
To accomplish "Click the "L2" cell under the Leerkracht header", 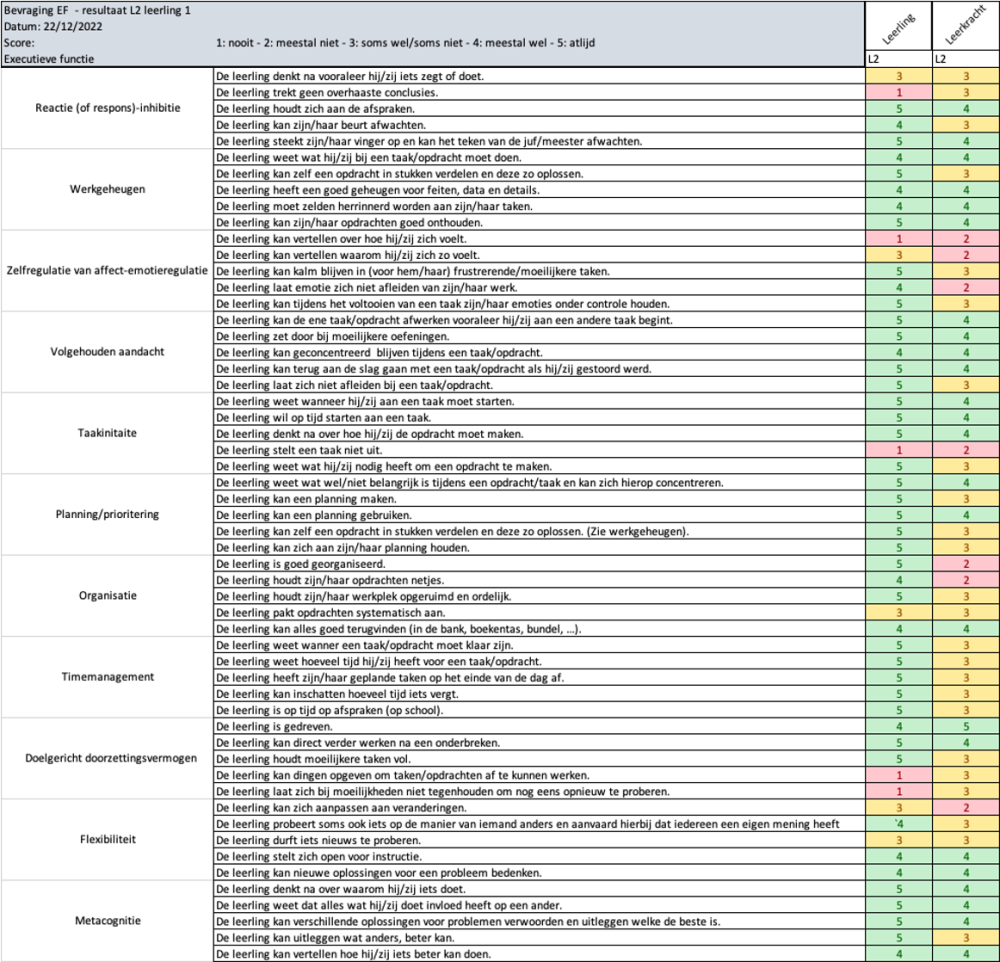I will coord(966,59).
